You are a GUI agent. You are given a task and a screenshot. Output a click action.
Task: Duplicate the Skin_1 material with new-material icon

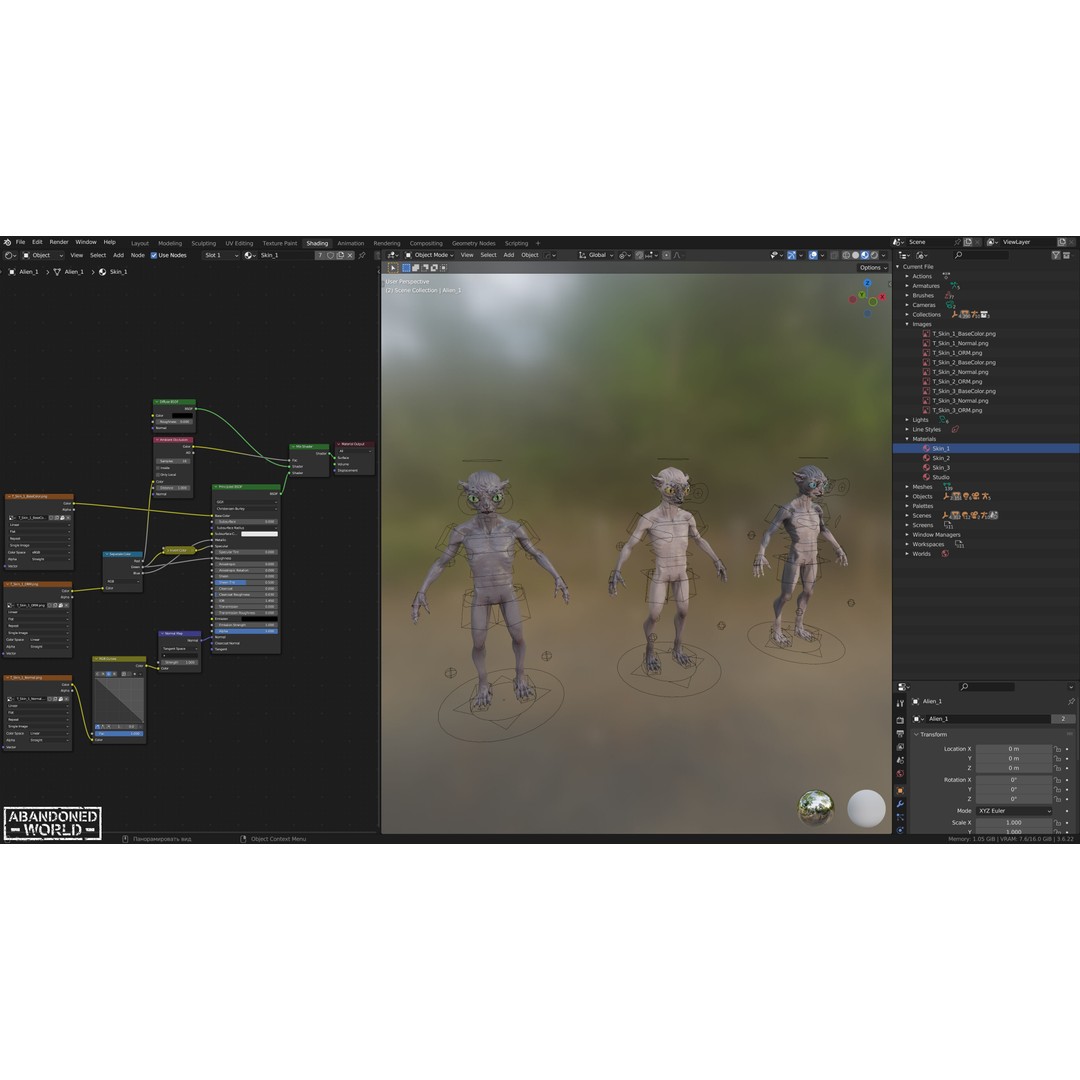340,256
